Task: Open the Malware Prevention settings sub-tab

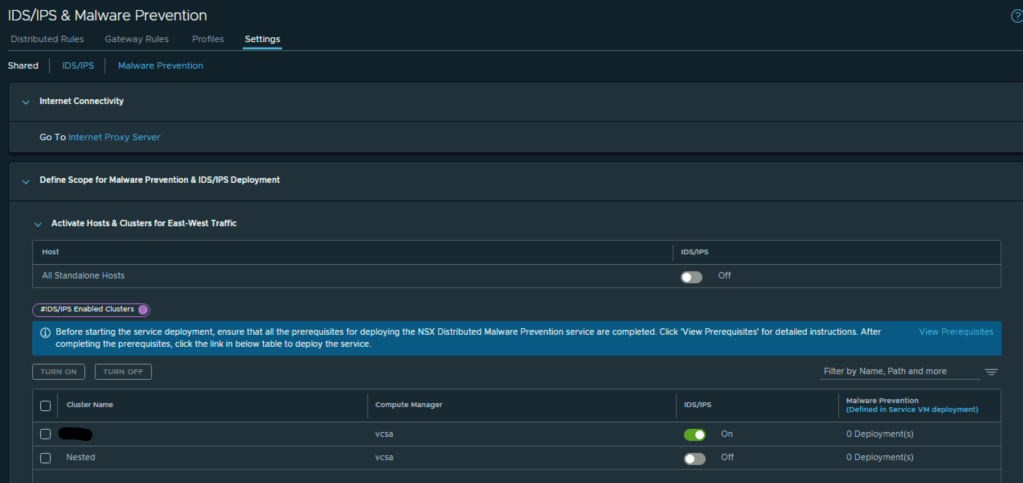Action: click(x=160, y=66)
